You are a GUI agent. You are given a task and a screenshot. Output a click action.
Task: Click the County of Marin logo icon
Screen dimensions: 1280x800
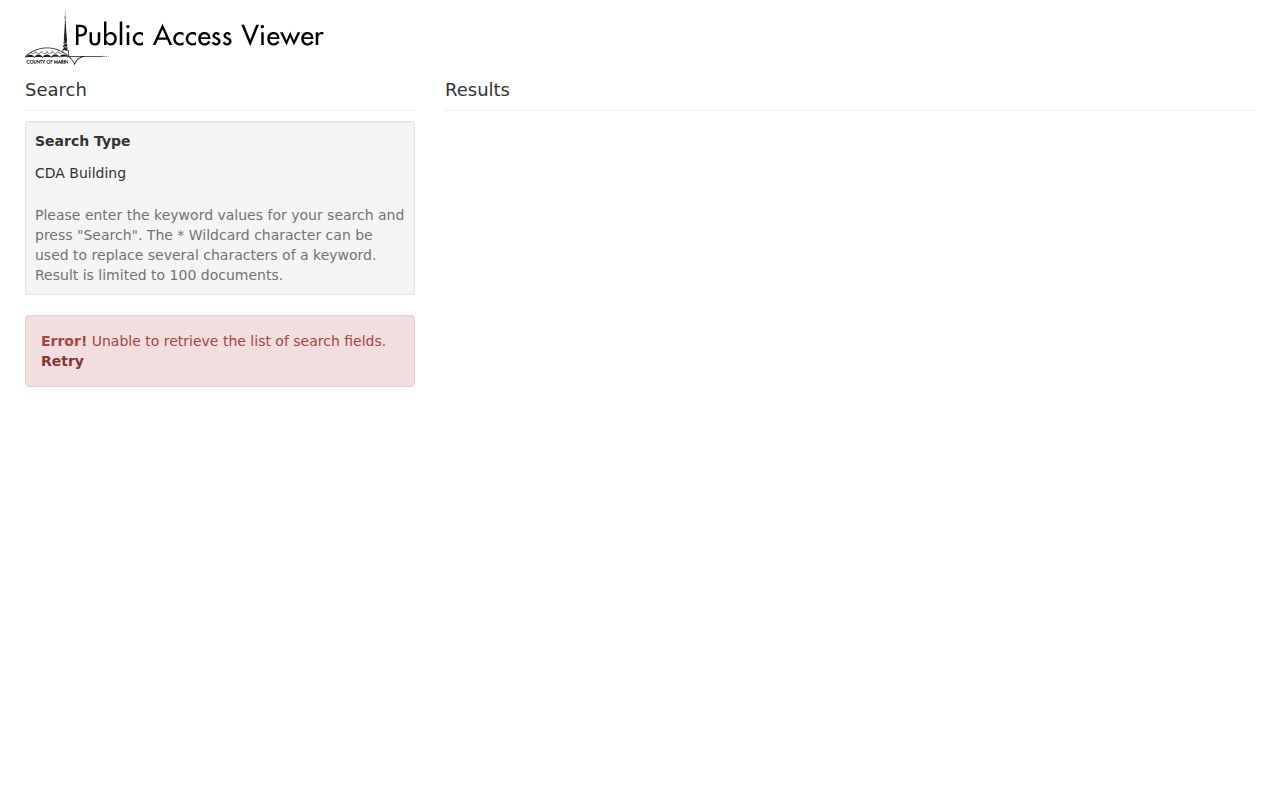[66, 38]
